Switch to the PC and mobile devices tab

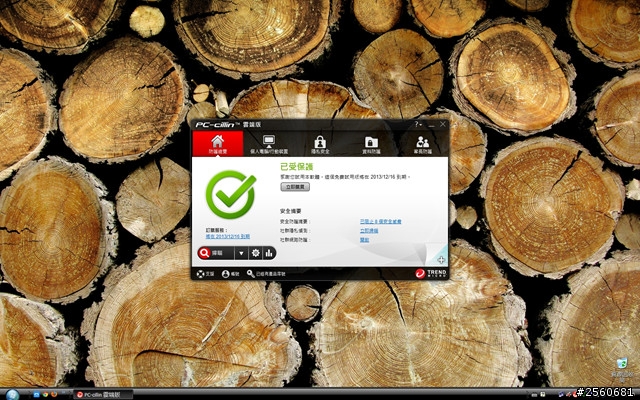(x=269, y=144)
